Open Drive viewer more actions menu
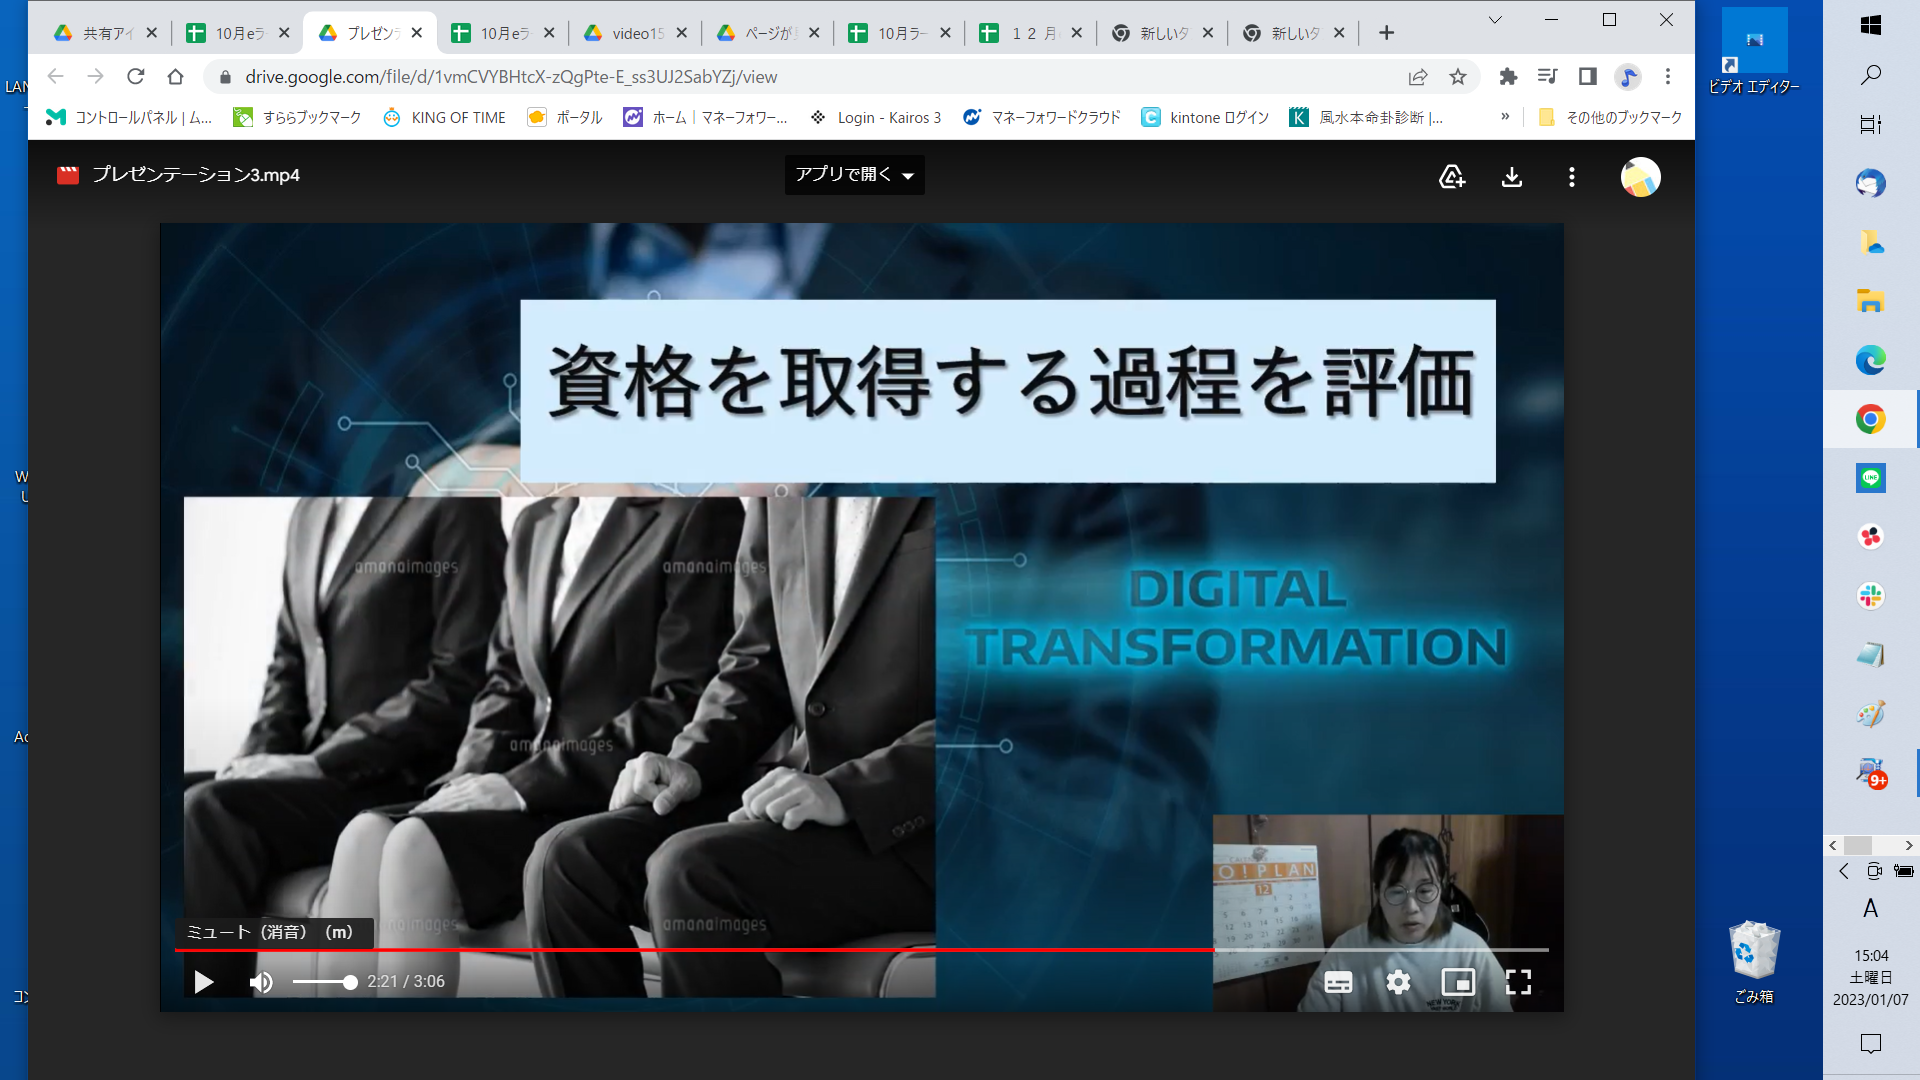 (x=1572, y=177)
